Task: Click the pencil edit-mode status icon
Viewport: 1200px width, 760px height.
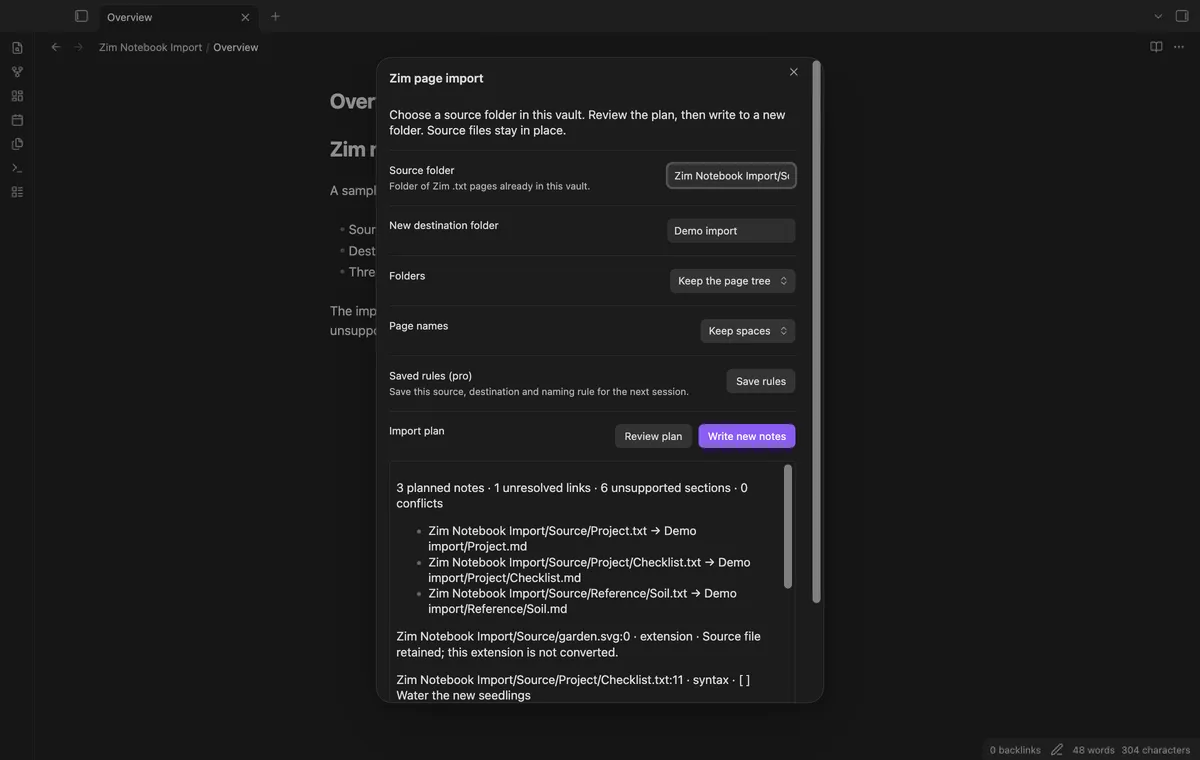Action: pyautogui.click(x=1057, y=750)
